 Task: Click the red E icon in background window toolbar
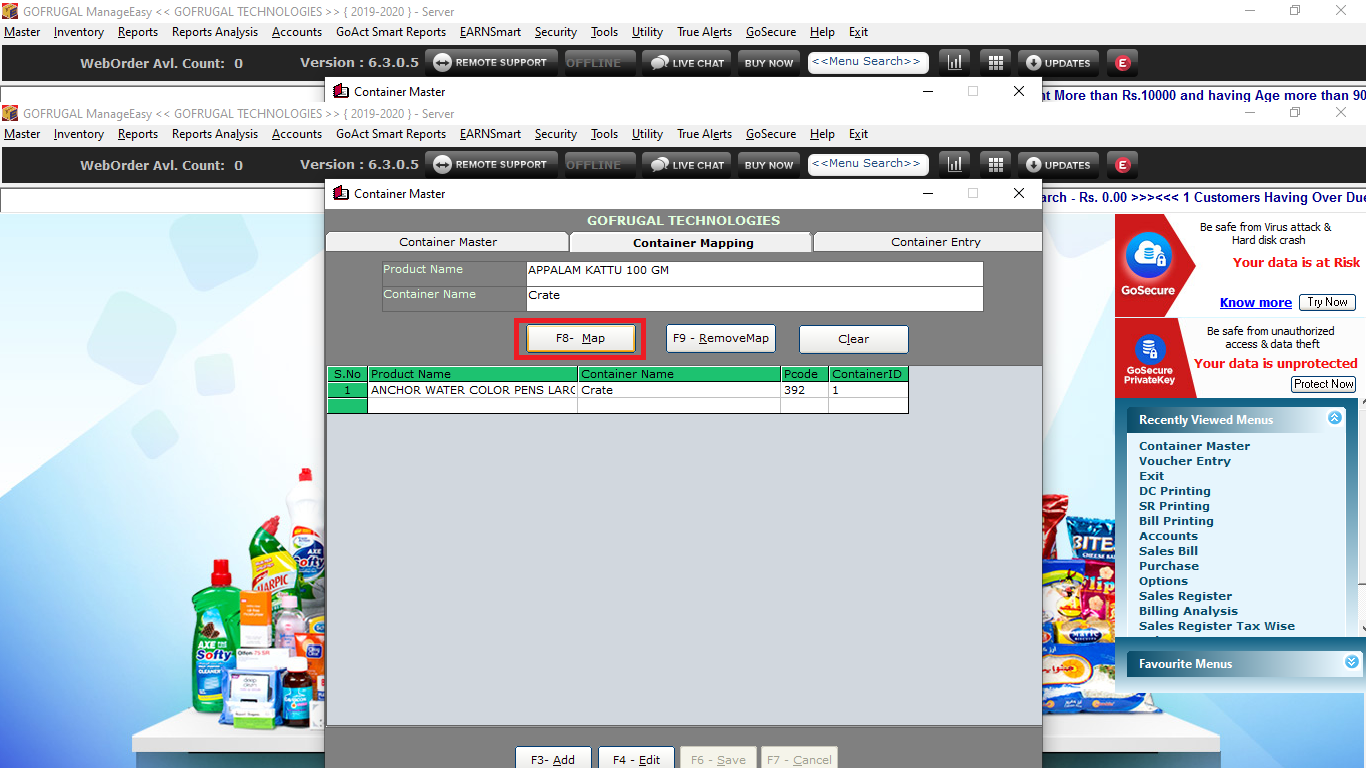click(1123, 62)
